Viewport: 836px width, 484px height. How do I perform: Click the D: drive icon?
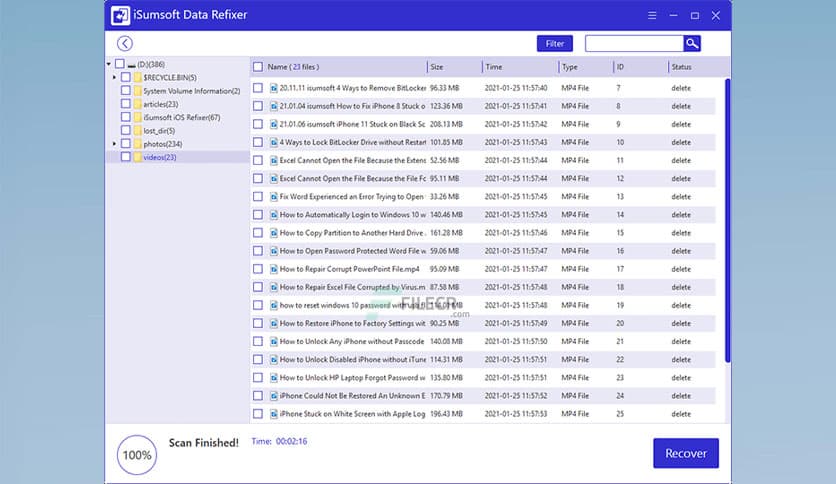131,65
